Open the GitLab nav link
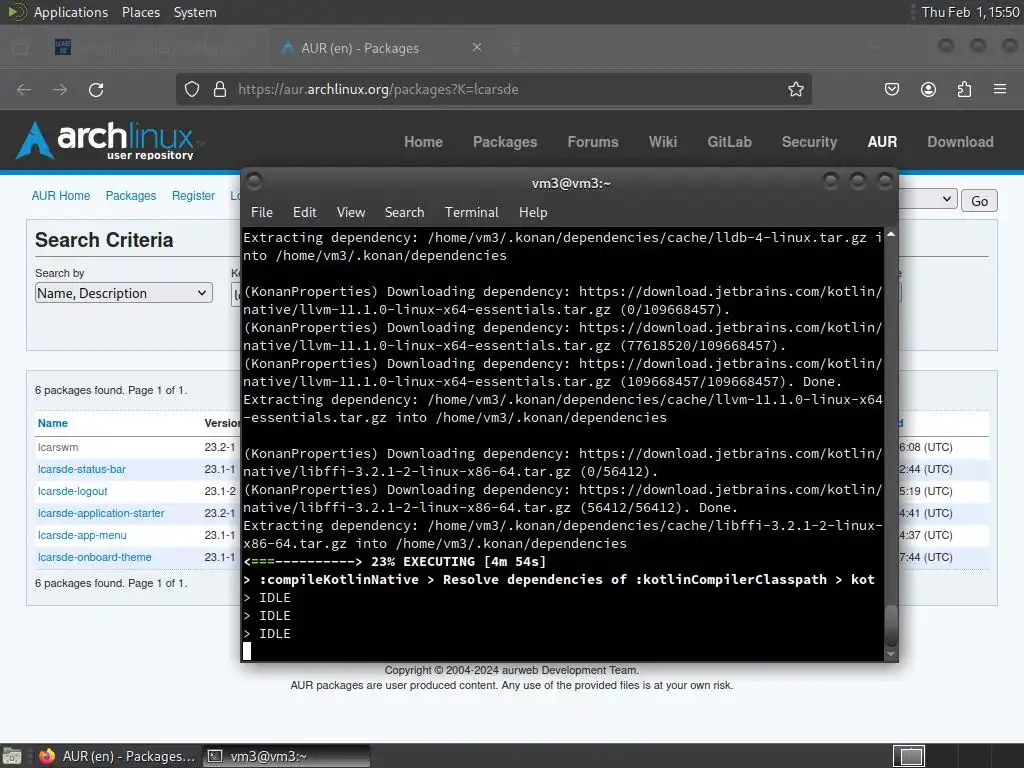This screenshot has height=768, width=1024. (x=729, y=142)
